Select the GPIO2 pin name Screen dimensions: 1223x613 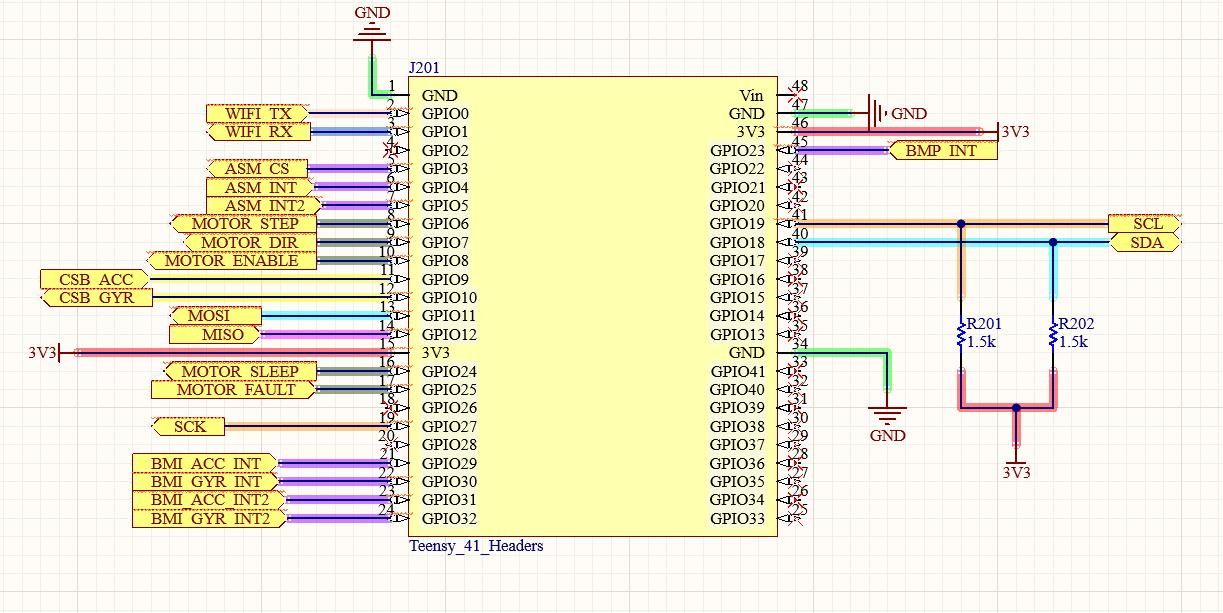(x=445, y=151)
